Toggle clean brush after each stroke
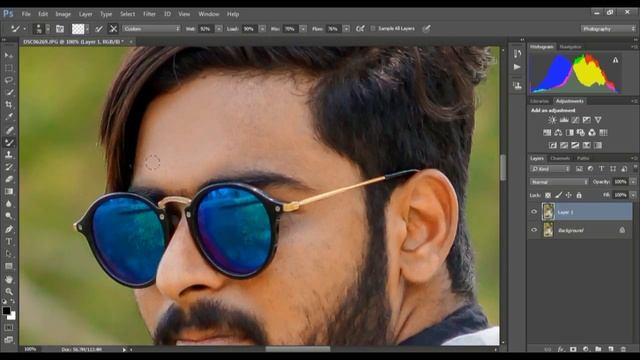The height and width of the screenshot is (360, 640). (113, 29)
